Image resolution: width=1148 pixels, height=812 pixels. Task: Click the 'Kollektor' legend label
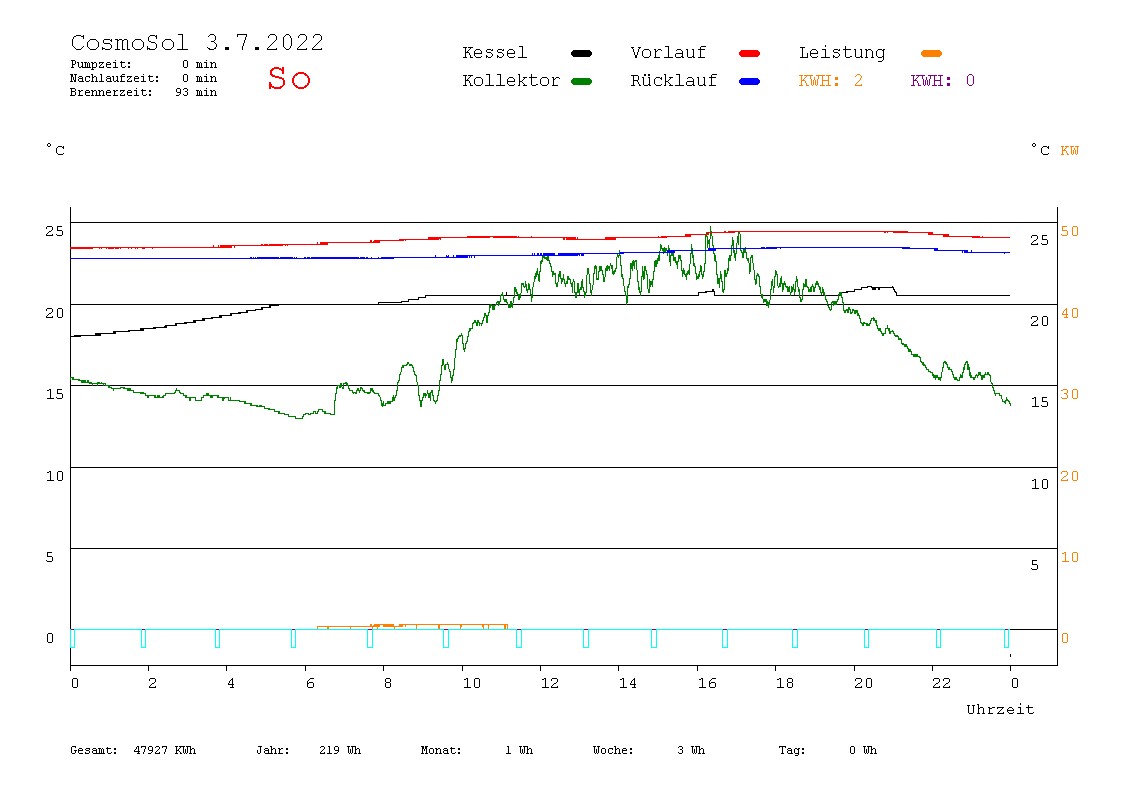pyautogui.click(x=511, y=81)
